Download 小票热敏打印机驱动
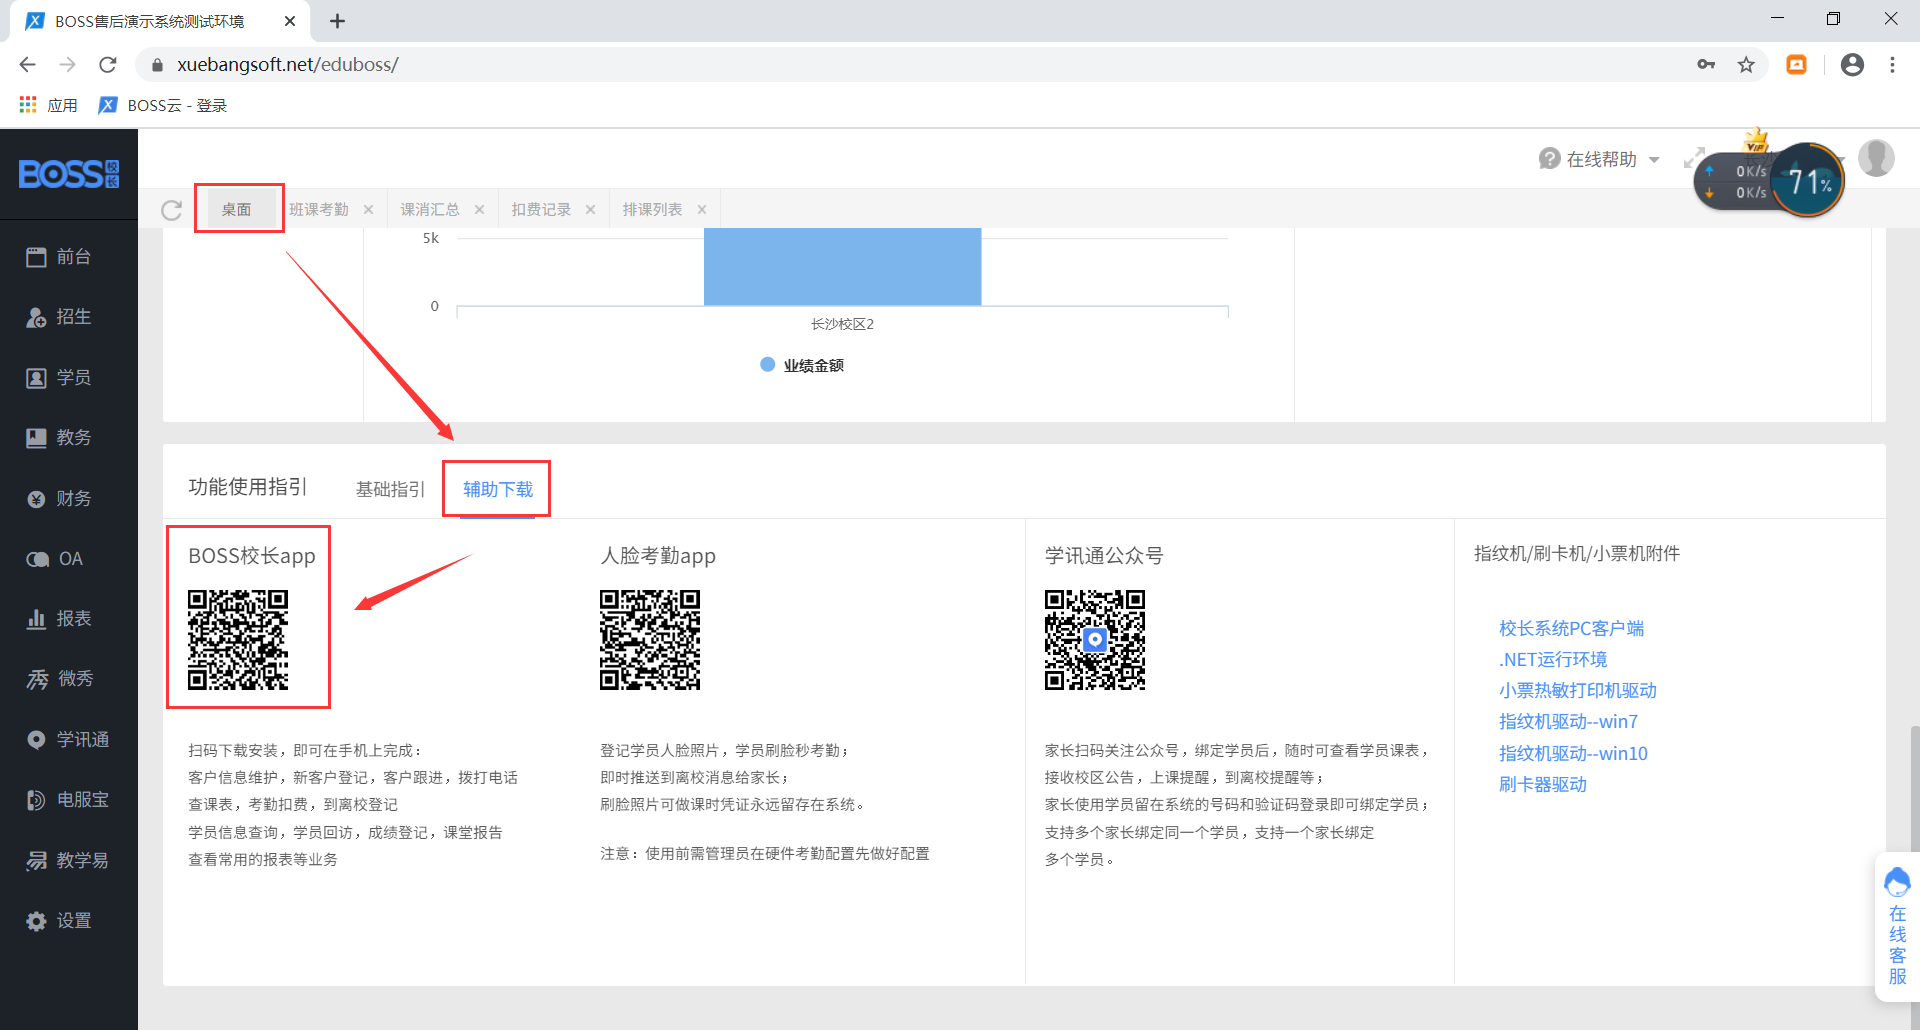 tap(1577, 690)
